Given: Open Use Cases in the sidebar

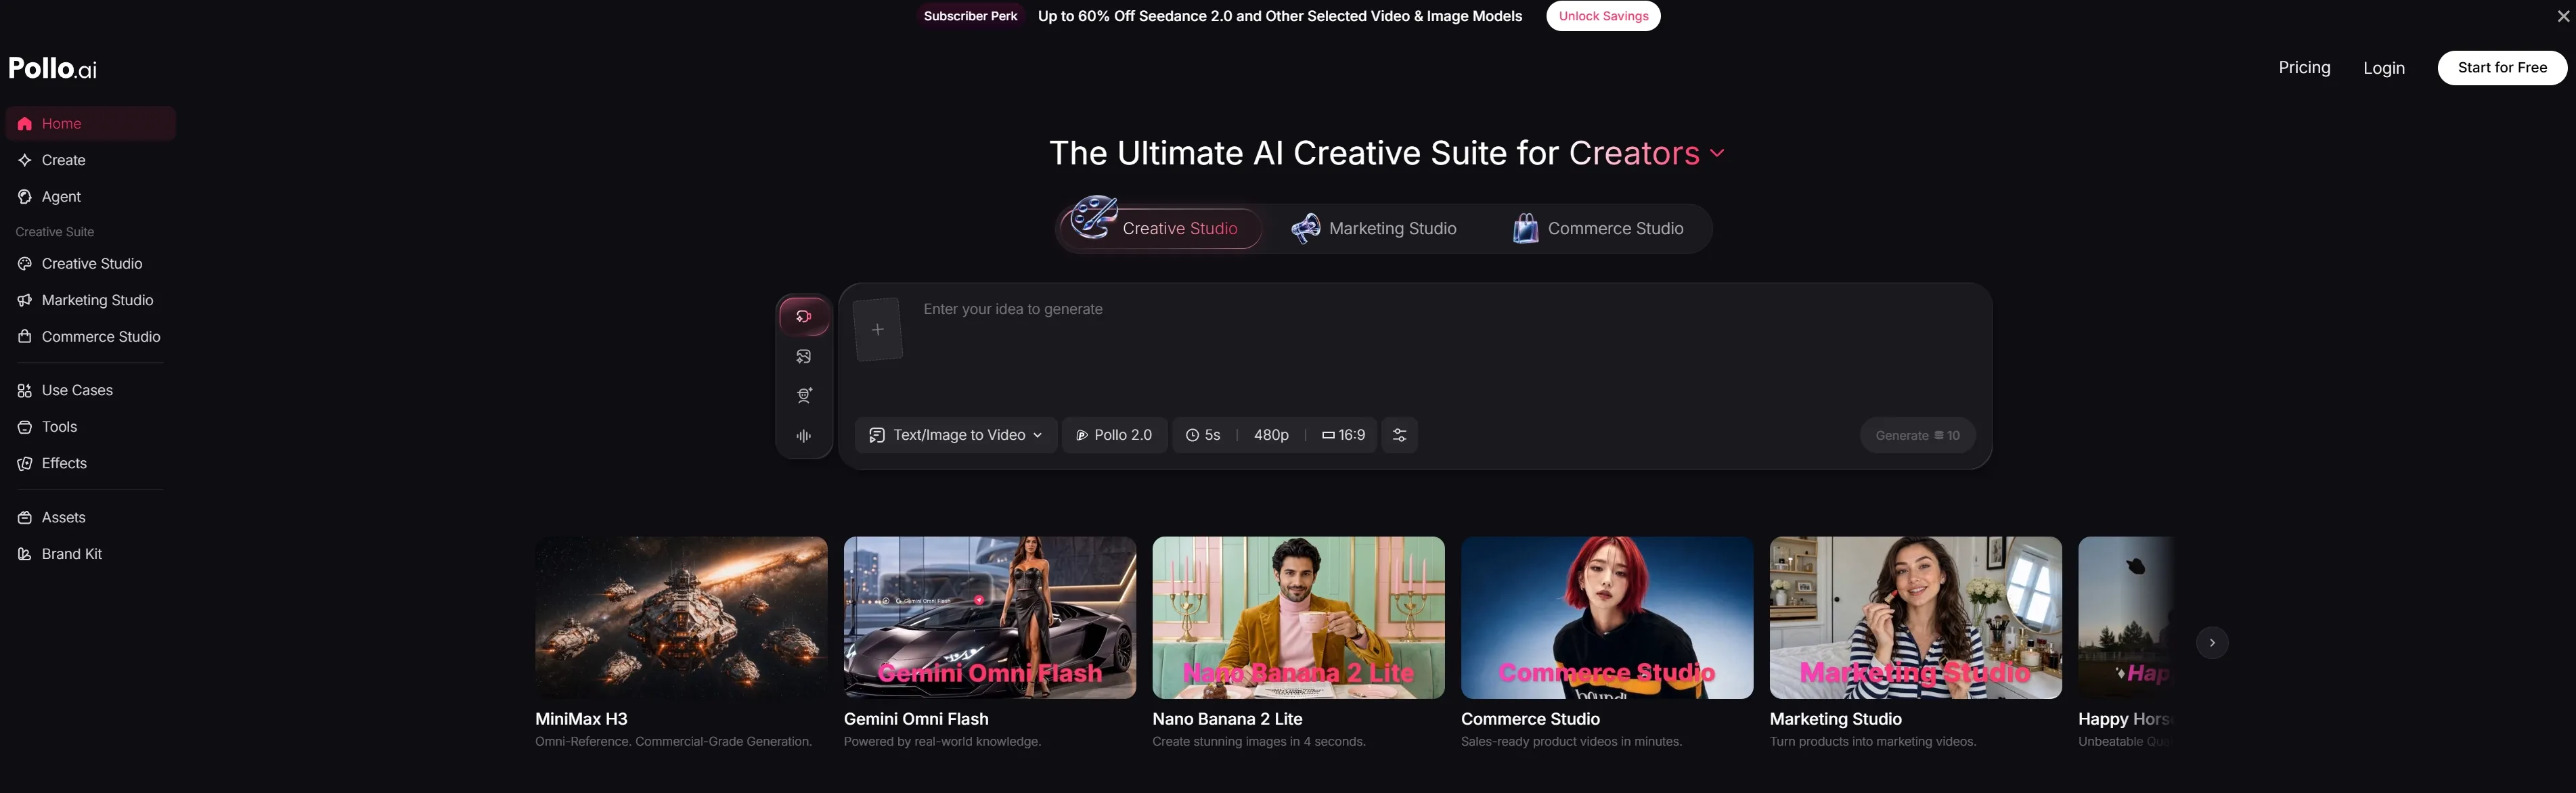Looking at the screenshot, I should point(90,390).
